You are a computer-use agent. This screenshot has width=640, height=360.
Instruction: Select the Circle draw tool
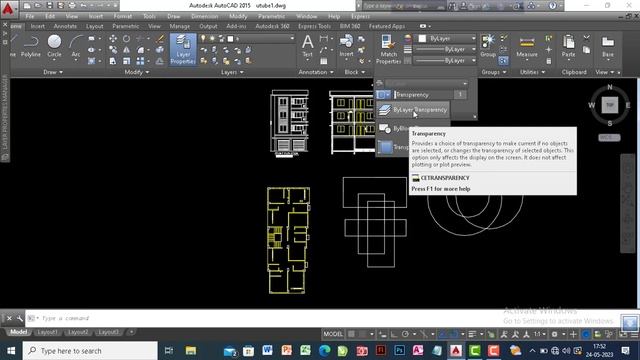click(54, 46)
